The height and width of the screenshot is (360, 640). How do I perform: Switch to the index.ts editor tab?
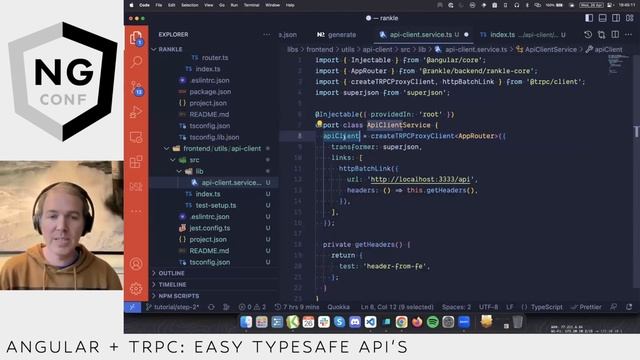pos(522,35)
